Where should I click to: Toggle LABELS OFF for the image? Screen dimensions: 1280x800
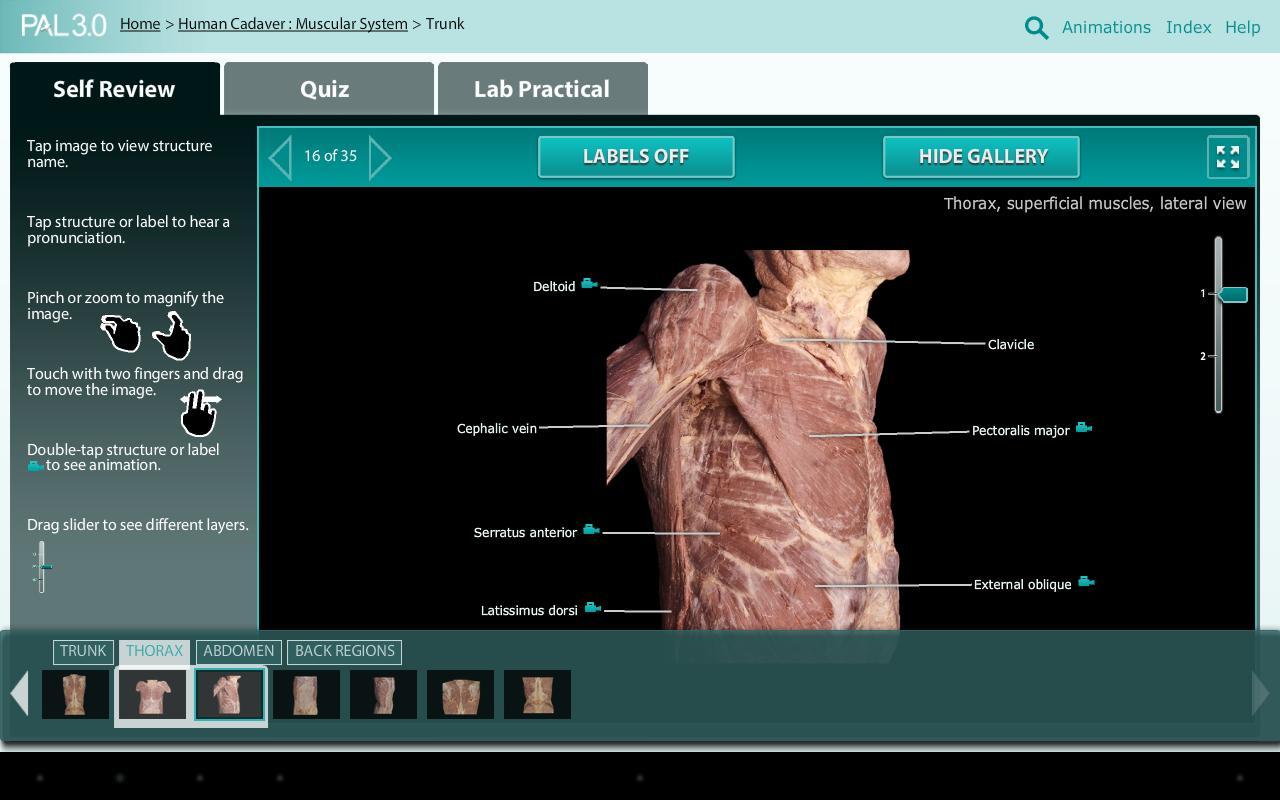tap(636, 156)
